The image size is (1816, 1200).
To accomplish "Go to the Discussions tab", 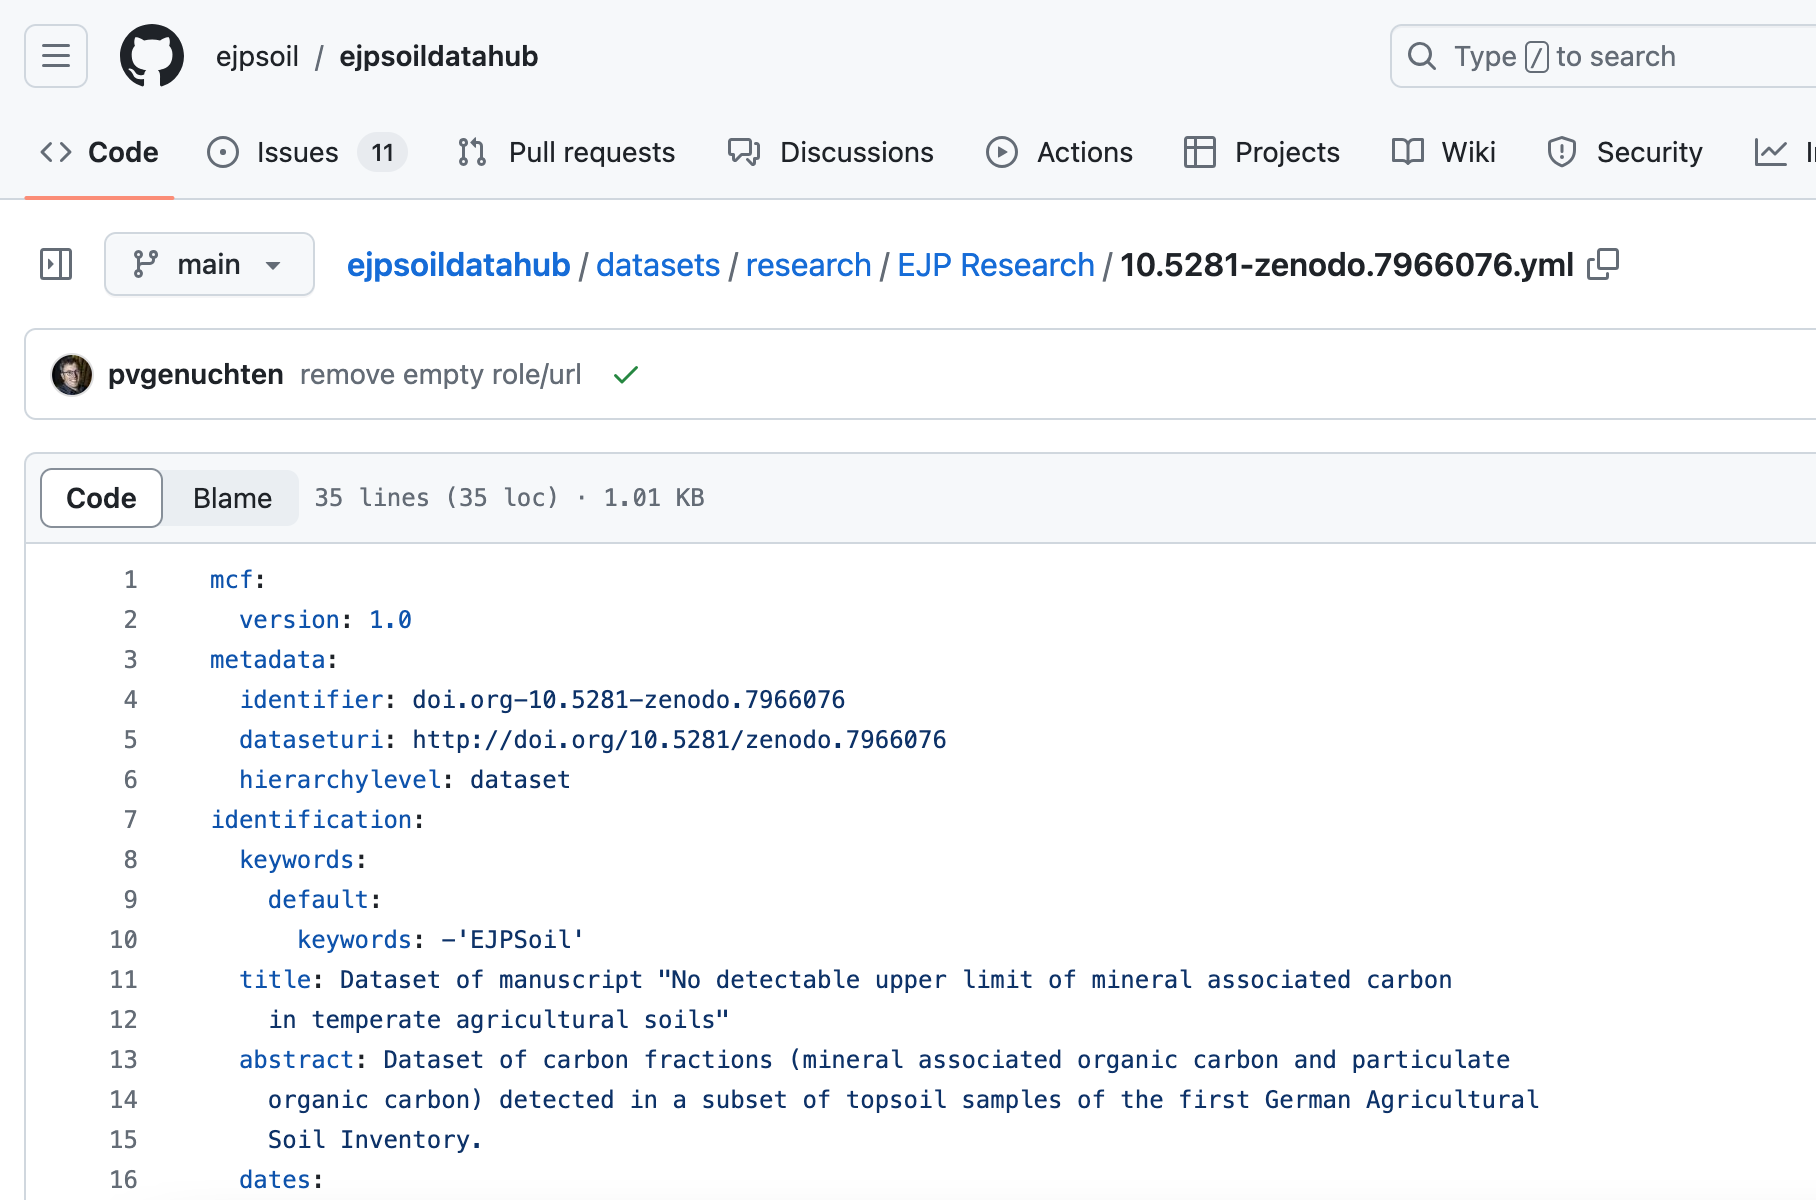I will pyautogui.click(x=831, y=152).
